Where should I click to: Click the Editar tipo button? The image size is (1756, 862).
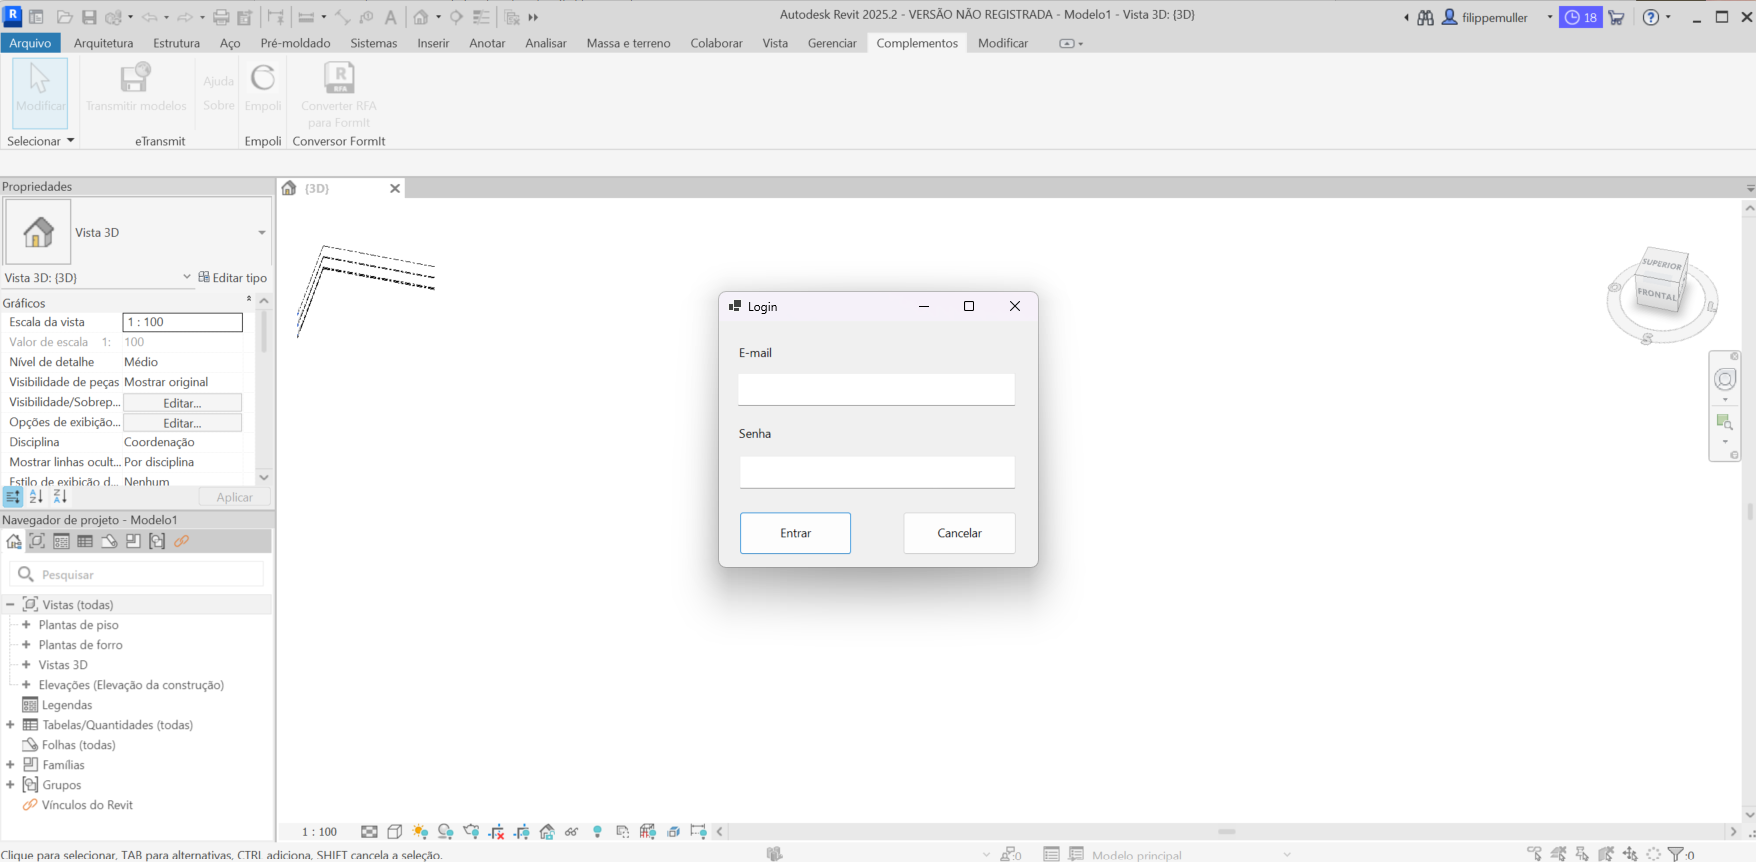[x=233, y=278]
